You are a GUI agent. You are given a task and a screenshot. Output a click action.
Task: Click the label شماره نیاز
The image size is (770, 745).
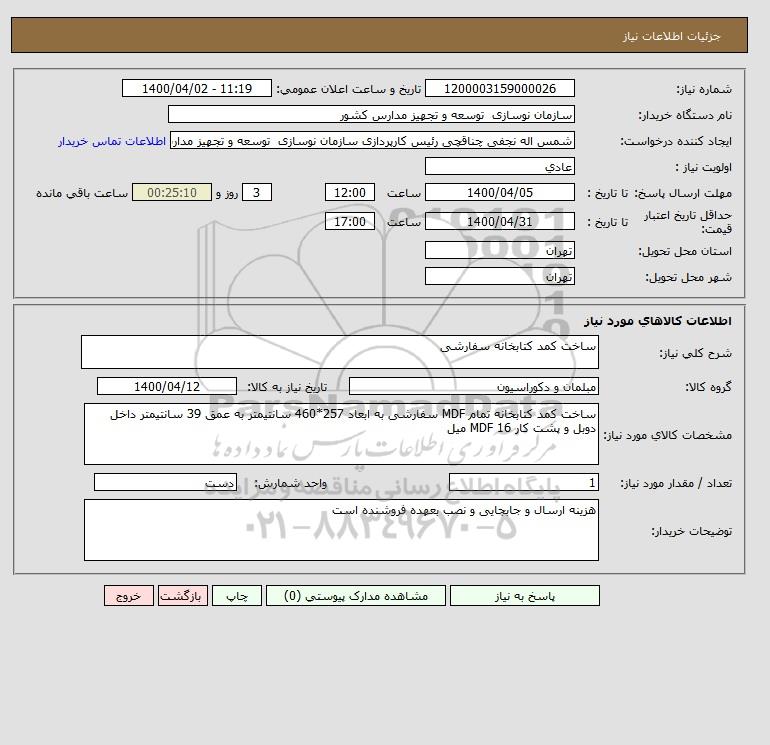(x=704, y=89)
